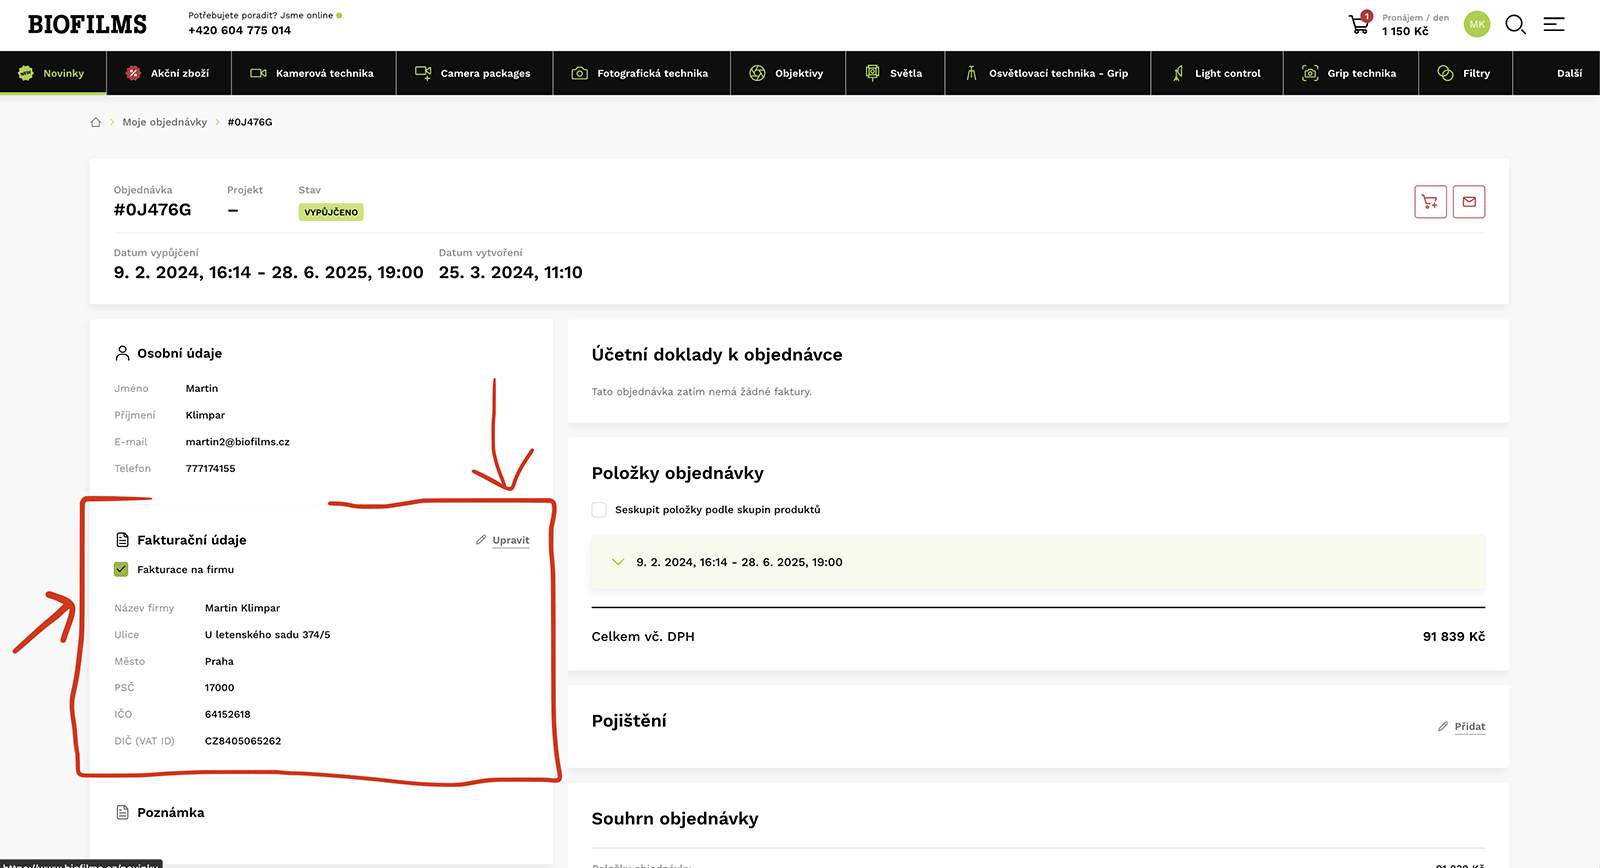Viewport: 1600px width, 868px height.
Task: Click email martin2@biofilms.cz
Action: coord(238,442)
